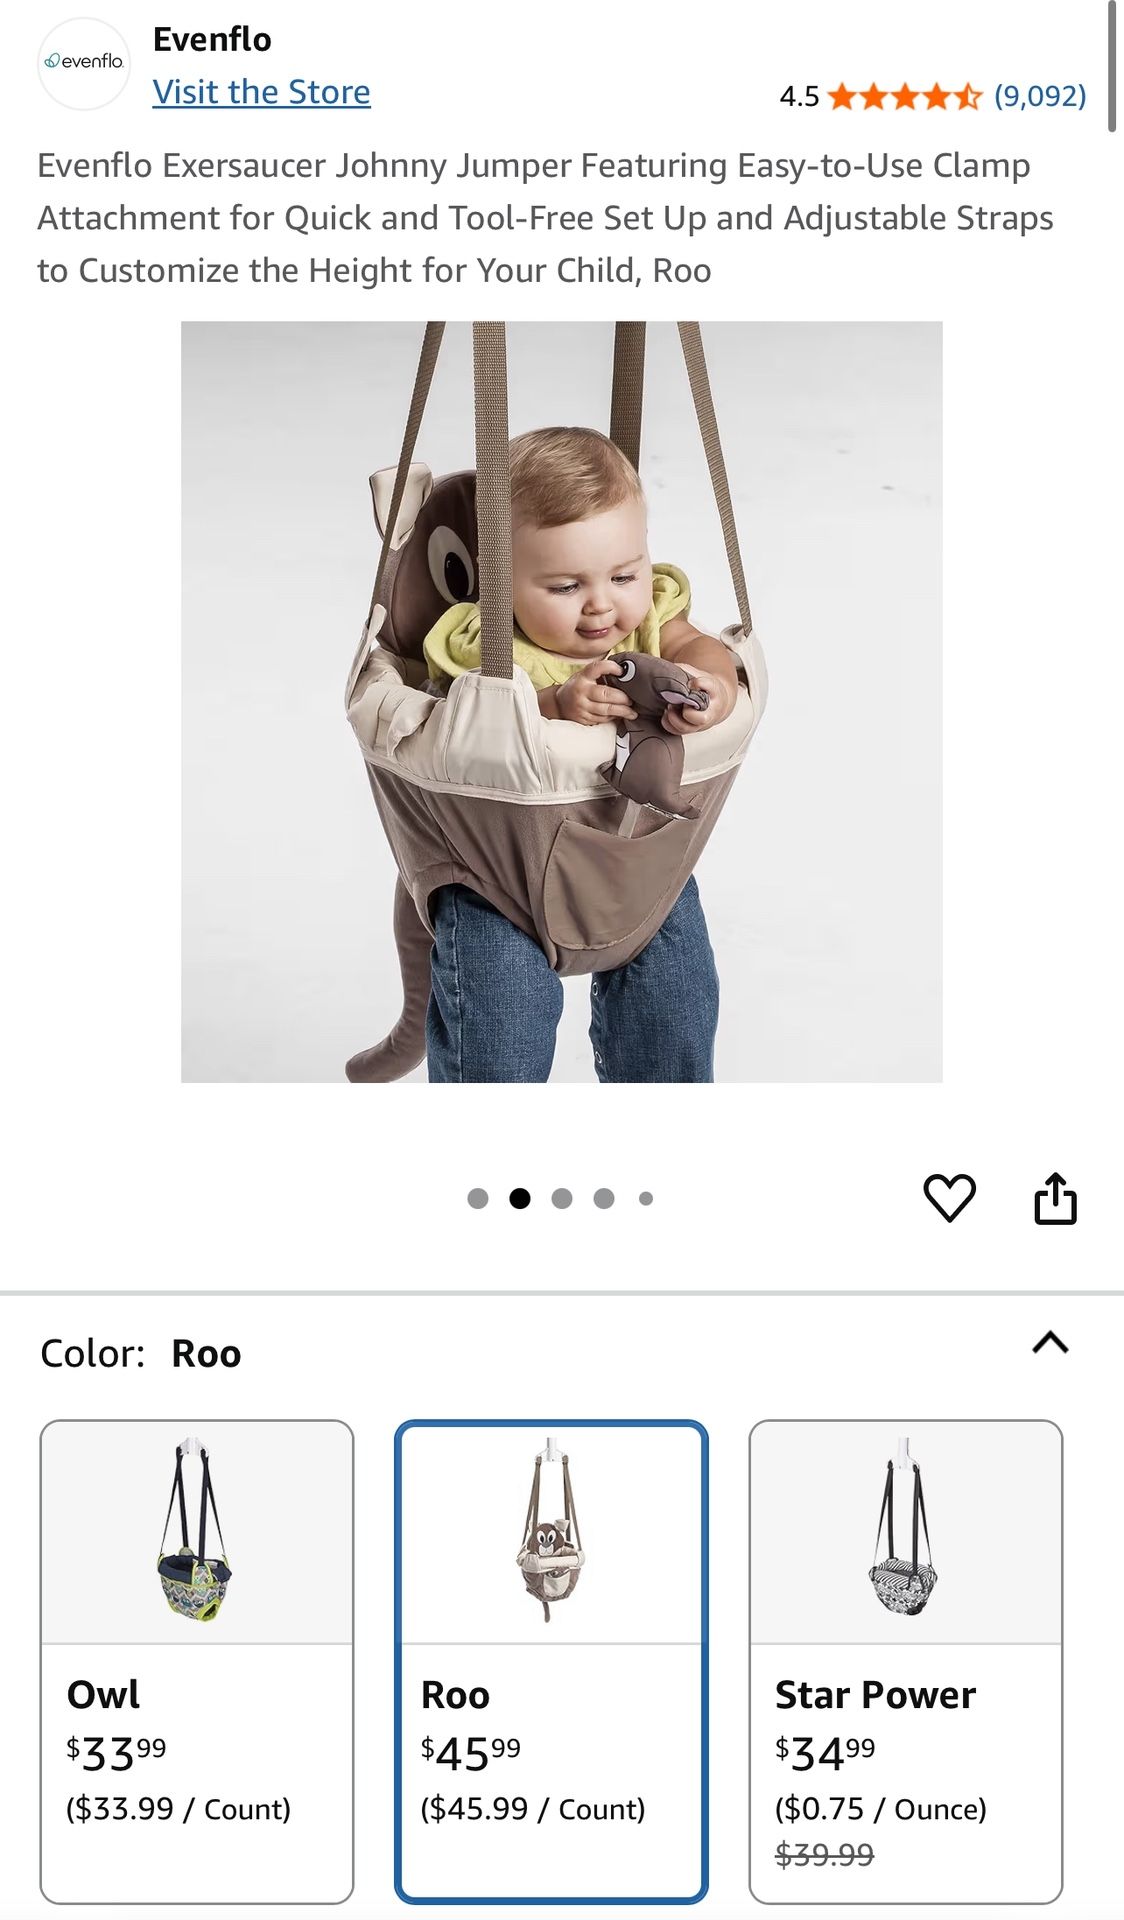Screen dimensions: 1124x1920
Task: Click the star rating icons
Action: 906,96
